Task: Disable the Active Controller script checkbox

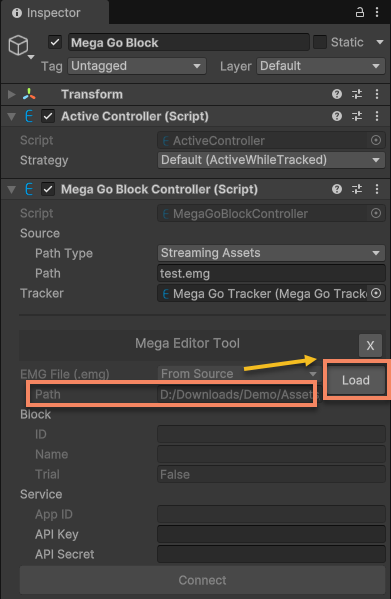Action: (48, 116)
